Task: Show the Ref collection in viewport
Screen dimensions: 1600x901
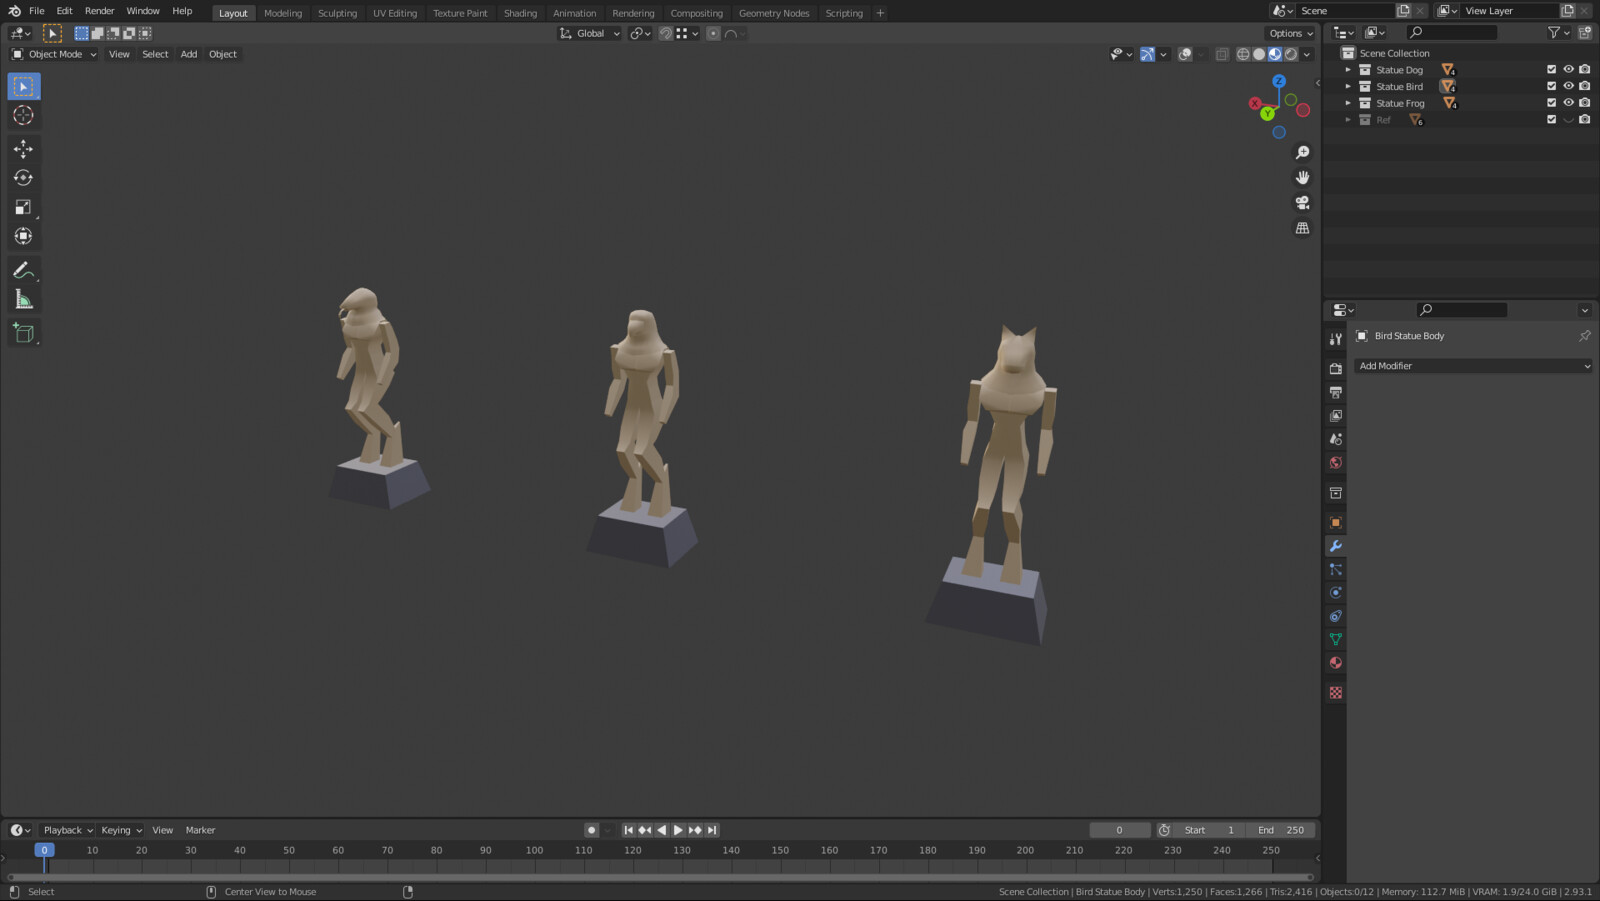Action: tap(1568, 120)
